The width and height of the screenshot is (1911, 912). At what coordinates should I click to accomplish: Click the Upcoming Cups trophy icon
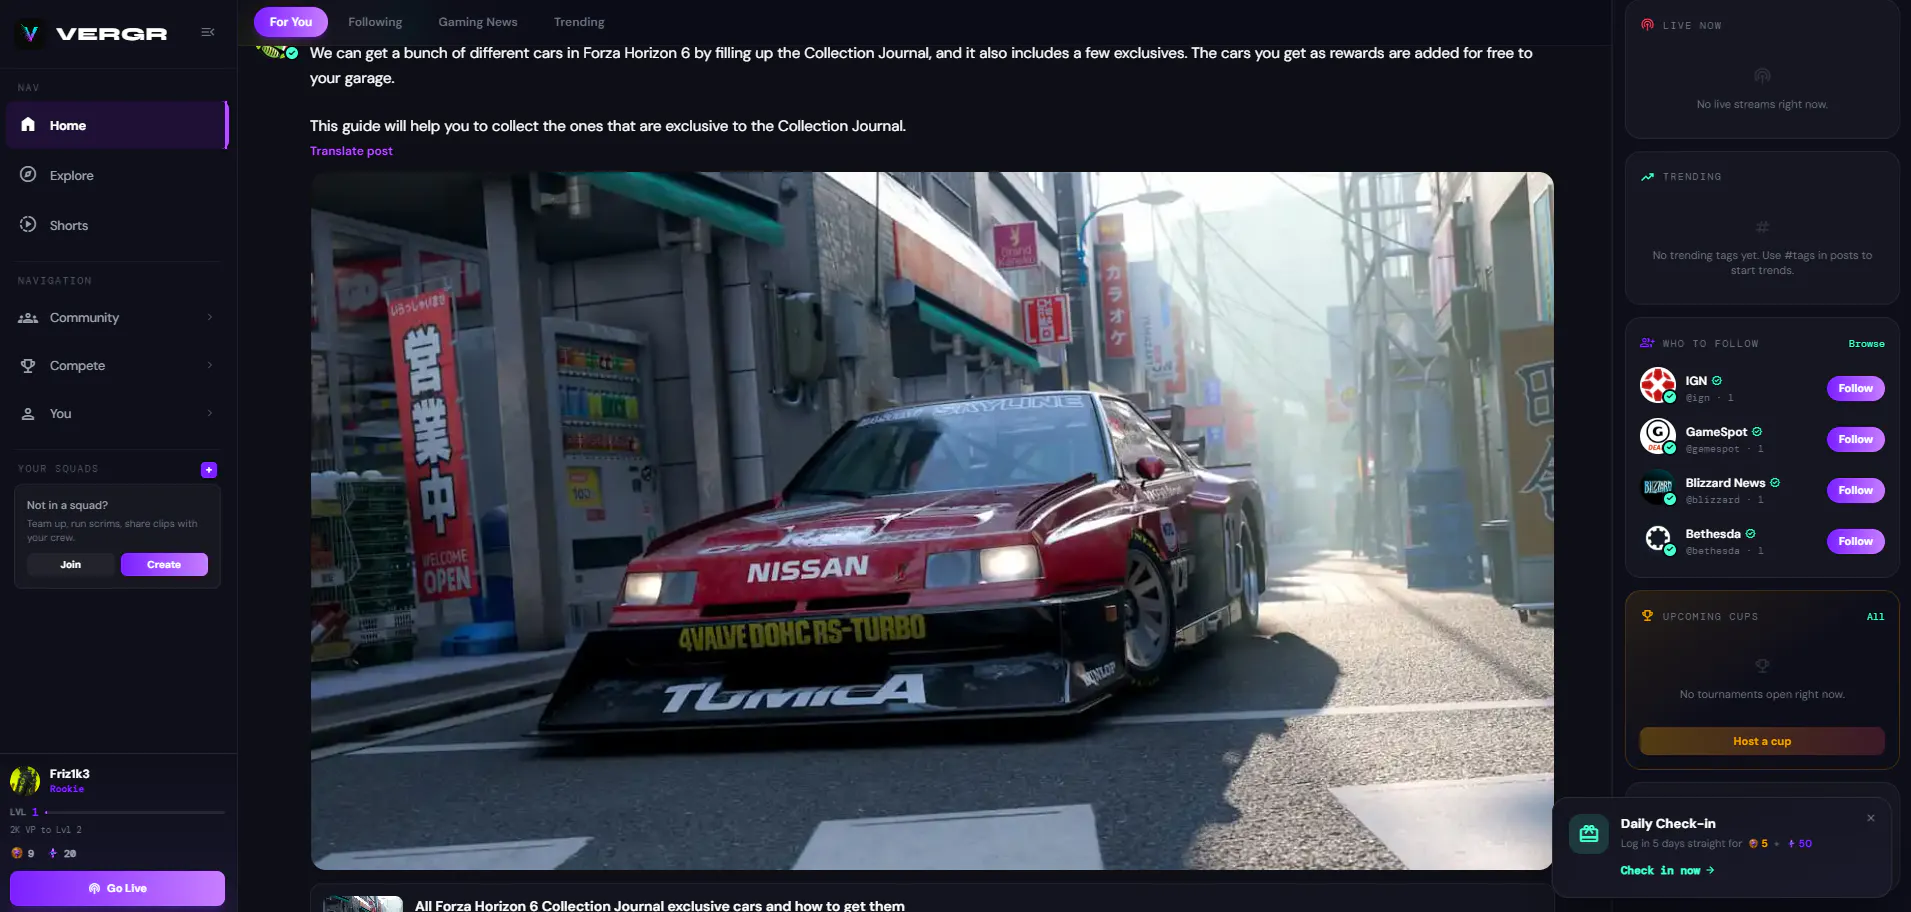pyautogui.click(x=1647, y=616)
